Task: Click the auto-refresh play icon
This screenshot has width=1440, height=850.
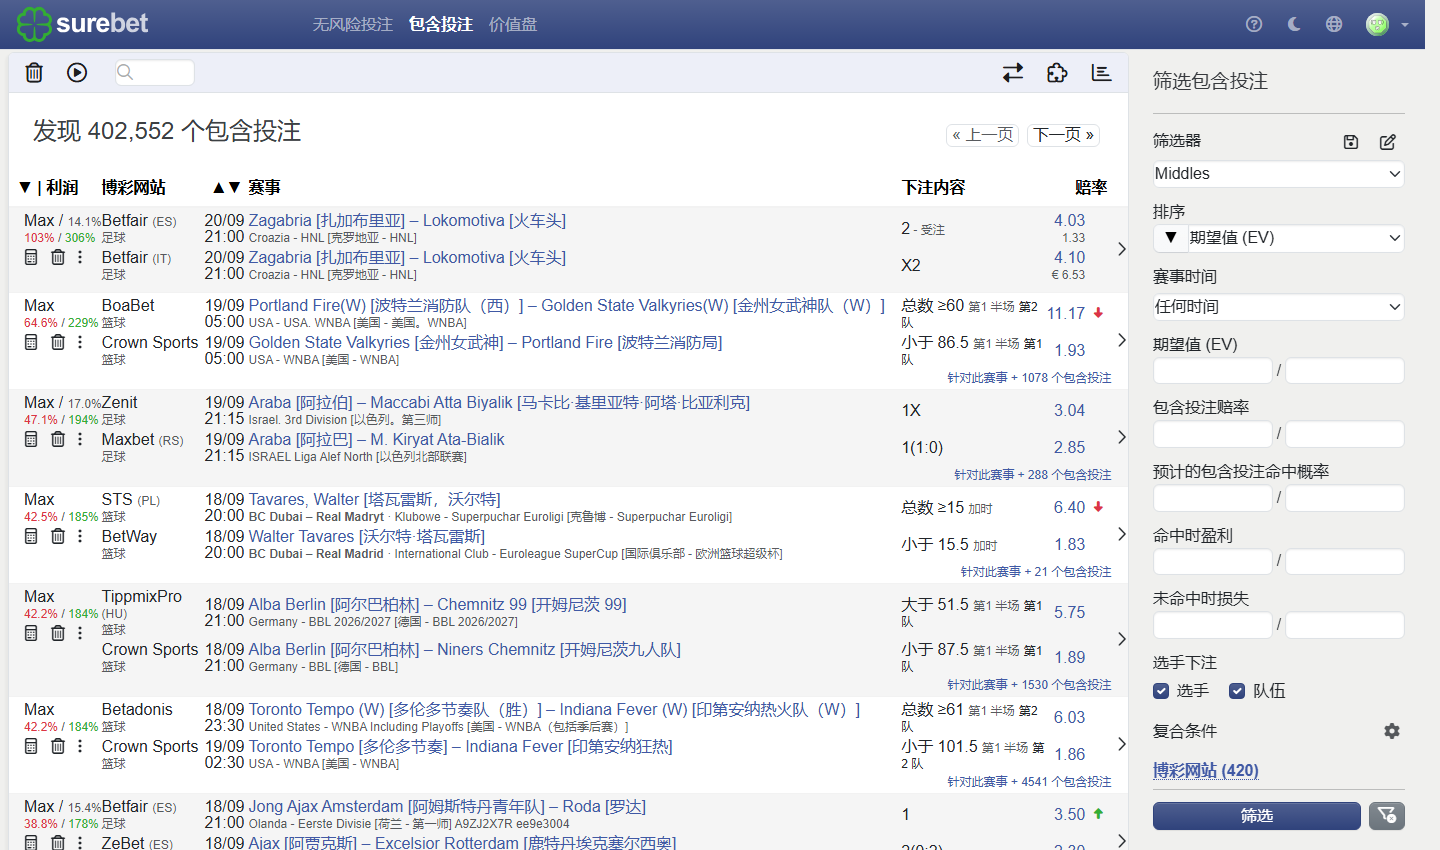Action: 77,72
